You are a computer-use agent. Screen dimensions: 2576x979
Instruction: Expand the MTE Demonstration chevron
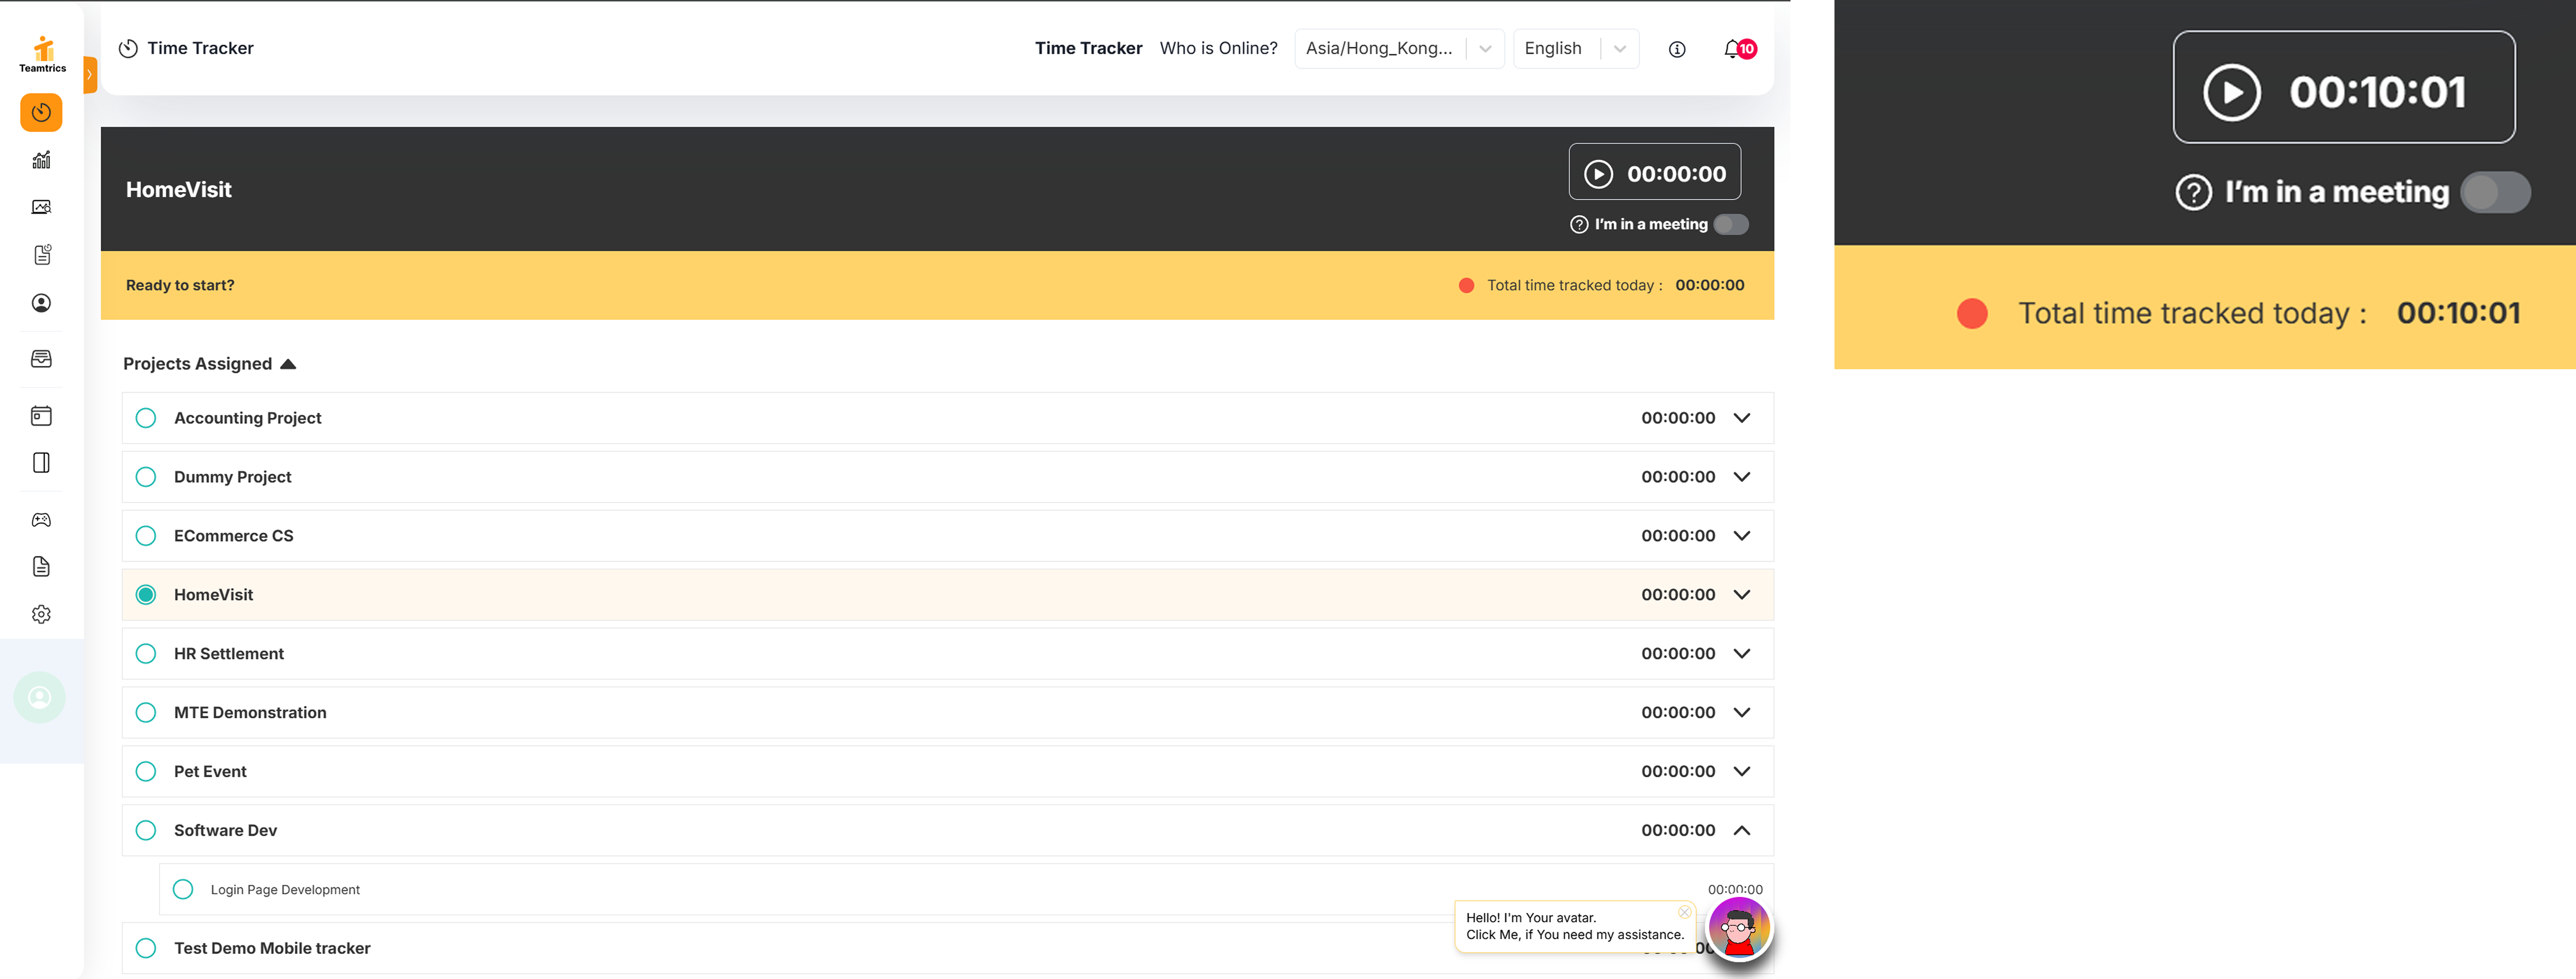point(1742,713)
